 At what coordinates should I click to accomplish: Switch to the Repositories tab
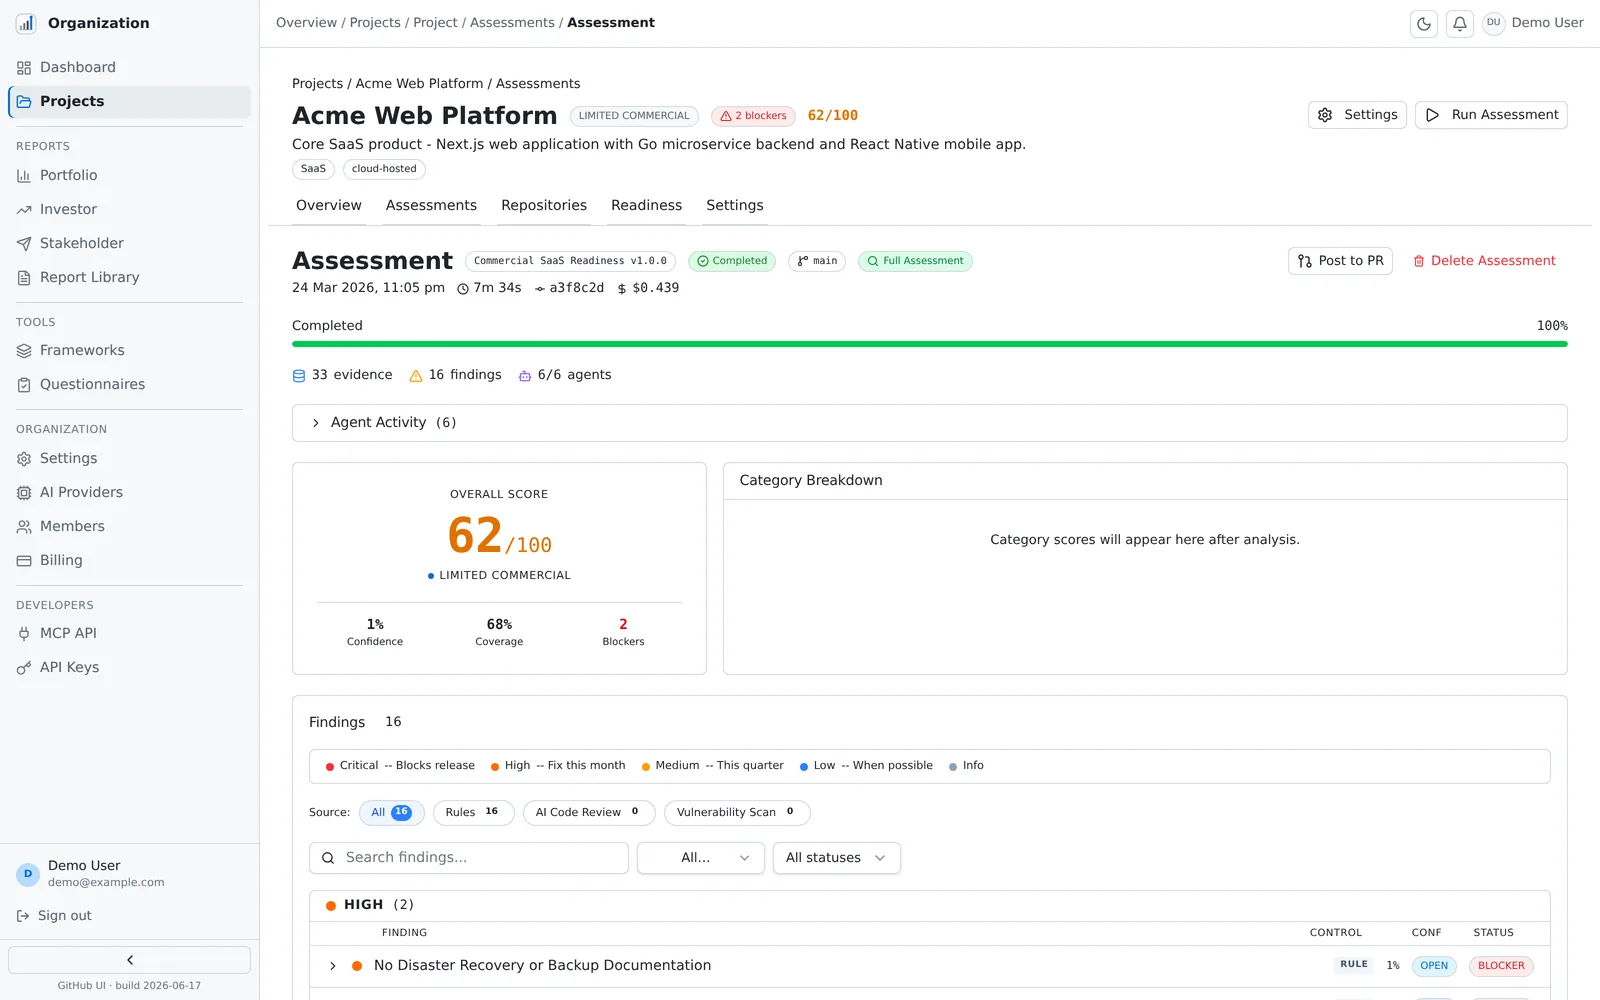click(544, 205)
